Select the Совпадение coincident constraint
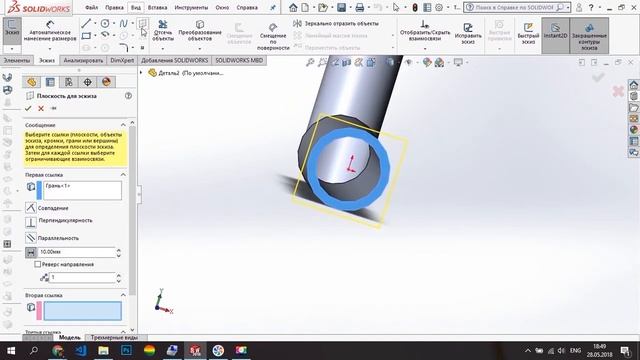640x360 pixels. (x=31, y=208)
